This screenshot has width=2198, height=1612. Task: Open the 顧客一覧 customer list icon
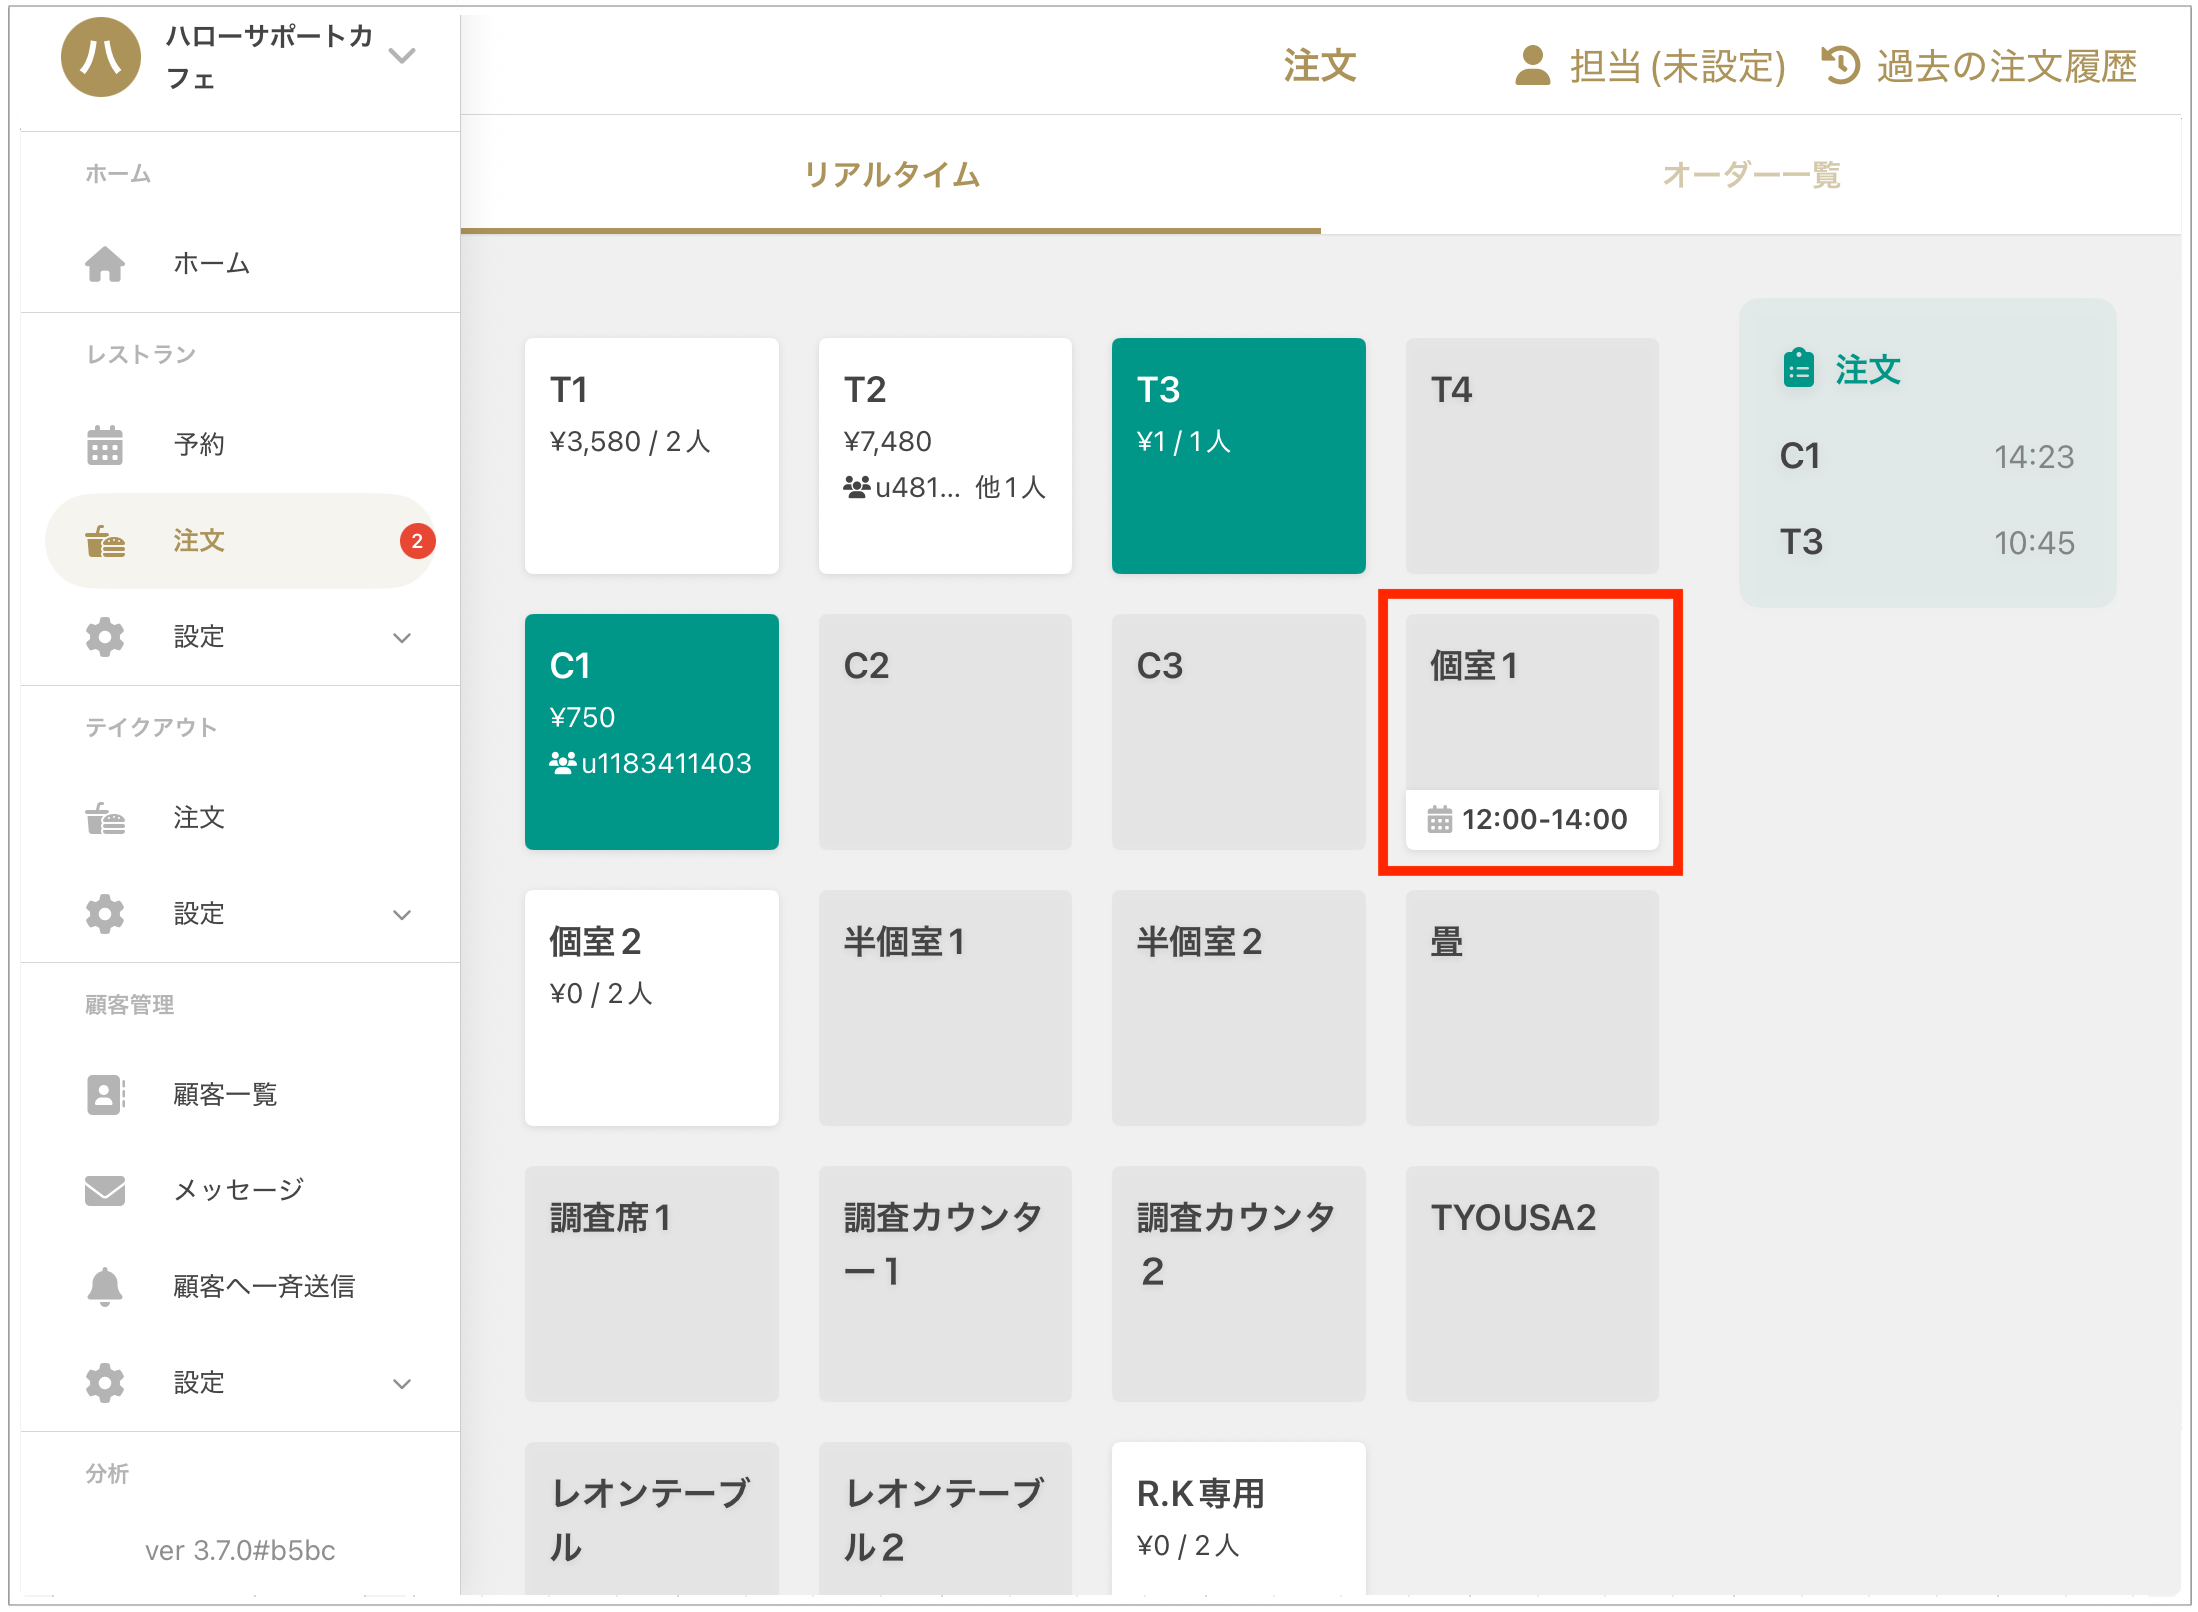(x=104, y=1094)
